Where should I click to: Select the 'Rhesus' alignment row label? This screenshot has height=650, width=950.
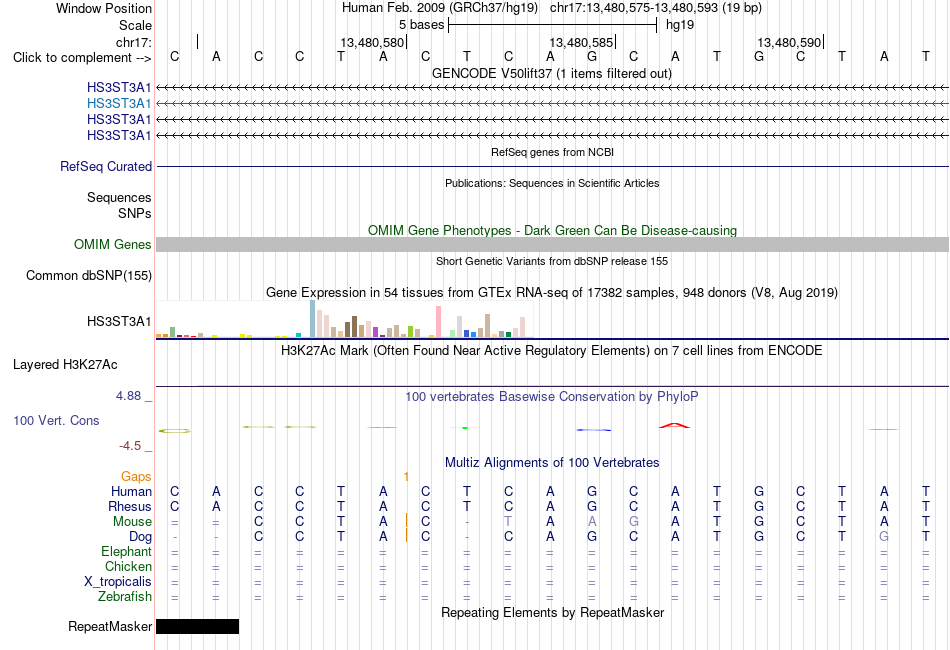130,506
